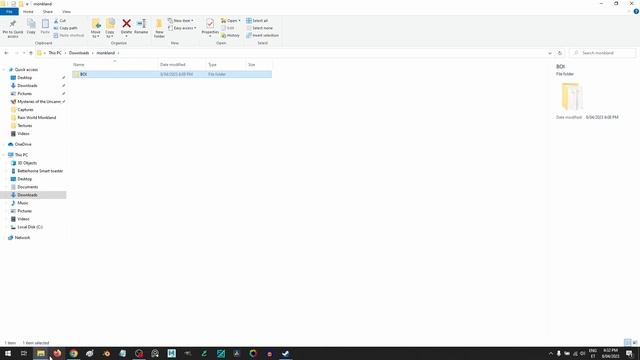Click Select all in the ribbon
640x360 pixels.
[x=257, y=21]
